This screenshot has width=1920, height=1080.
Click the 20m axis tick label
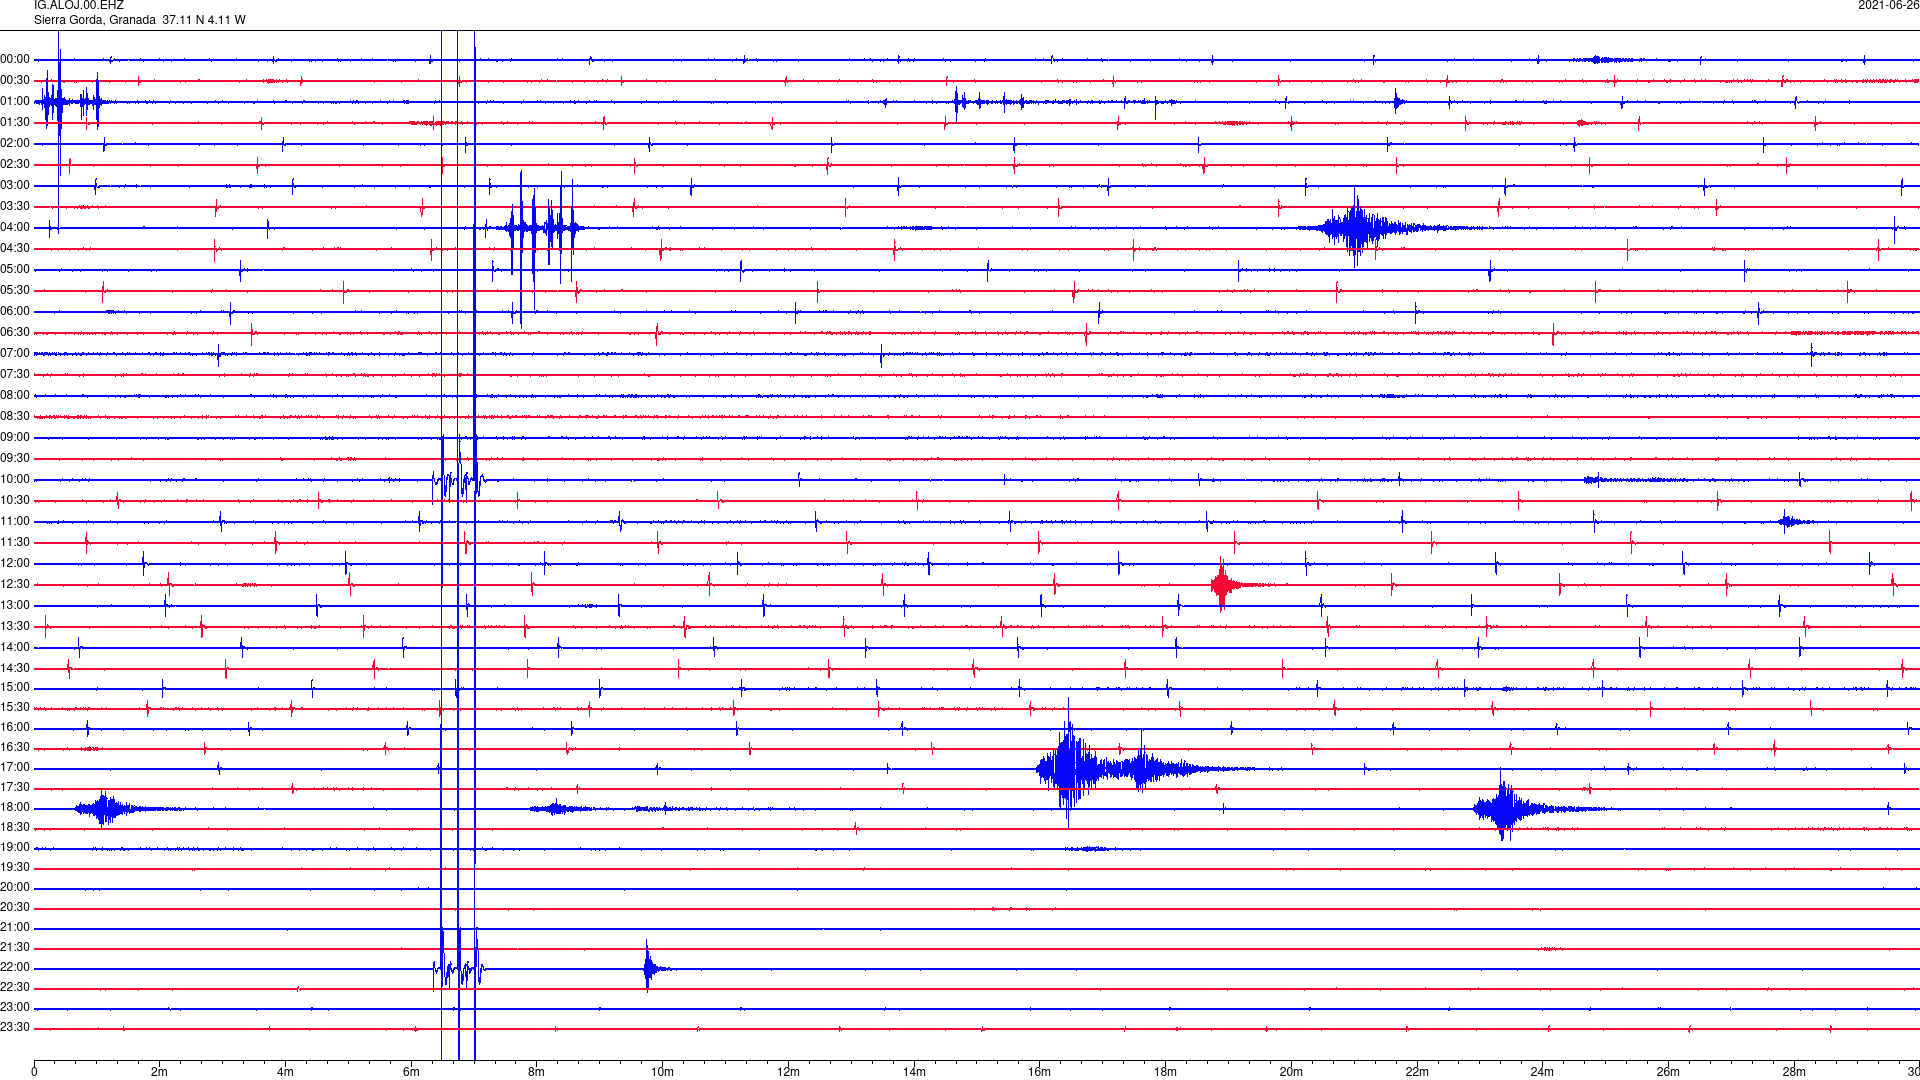[1291, 1073]
